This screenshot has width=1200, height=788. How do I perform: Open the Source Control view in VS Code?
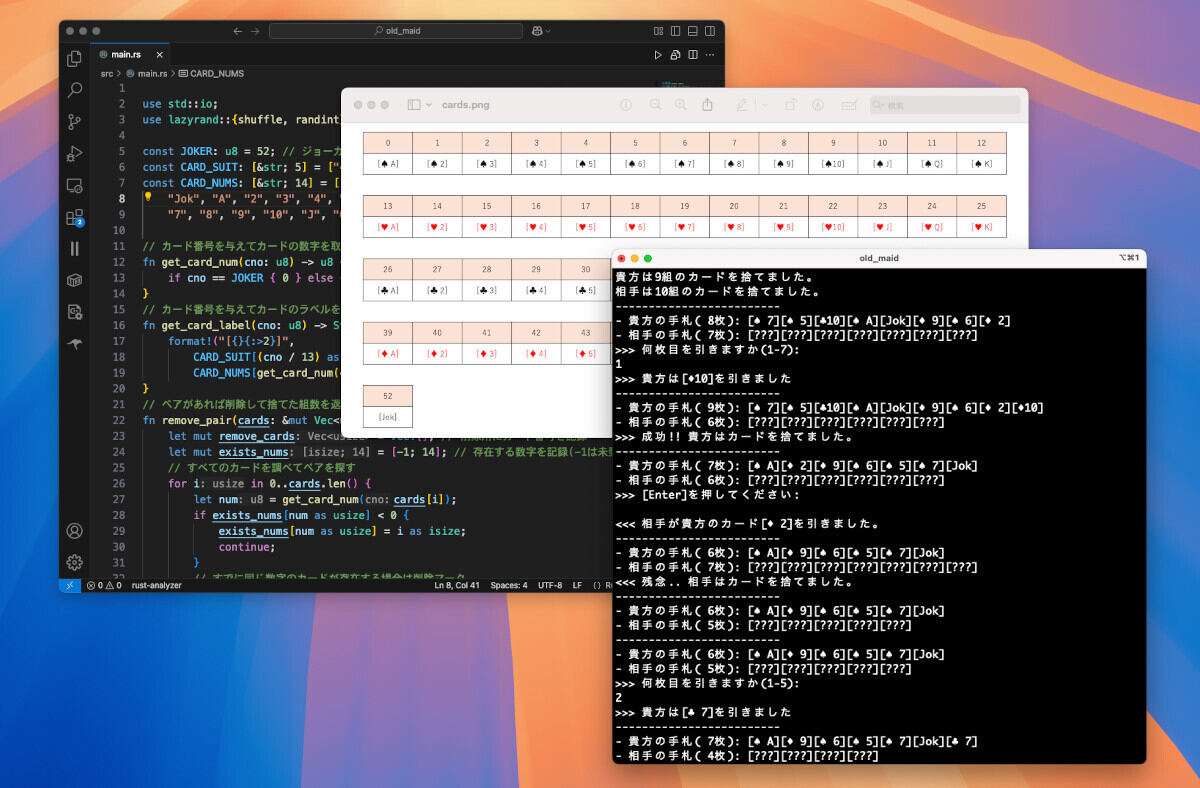pyautogui.click(x=75, y=121)
